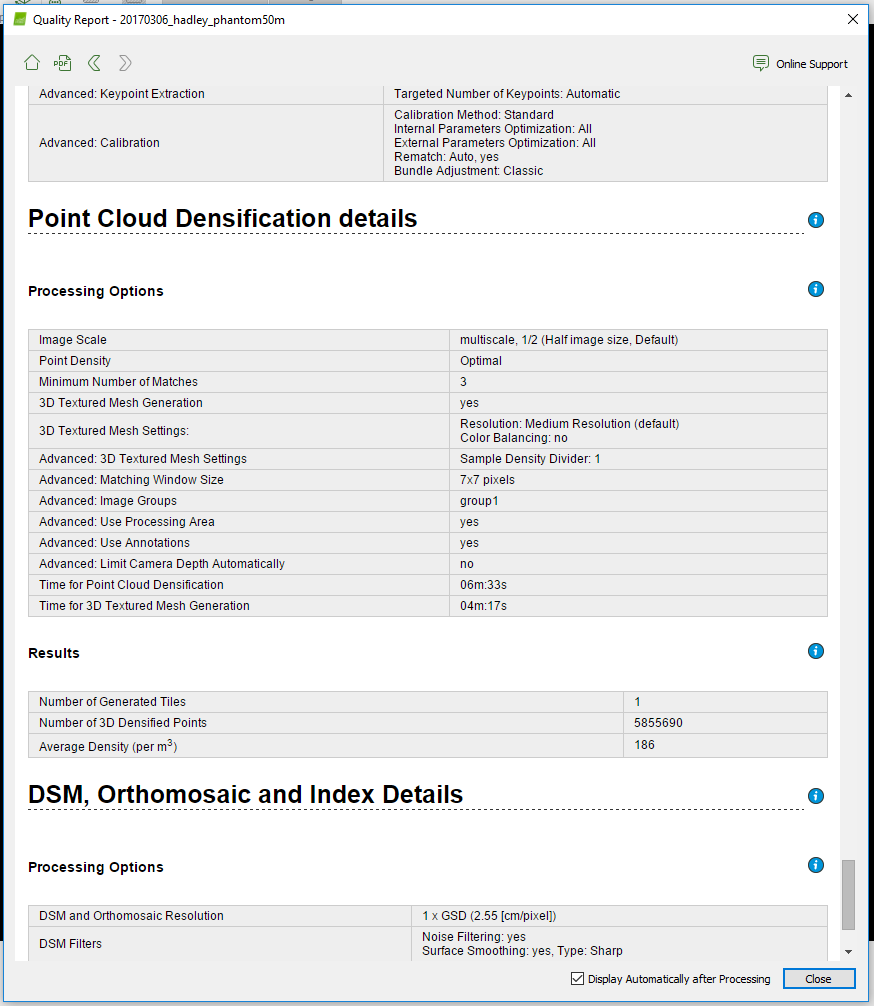Click densified points count '5855690'
The height and width of the screenshot is (1006, 874).
coord(658,723)
